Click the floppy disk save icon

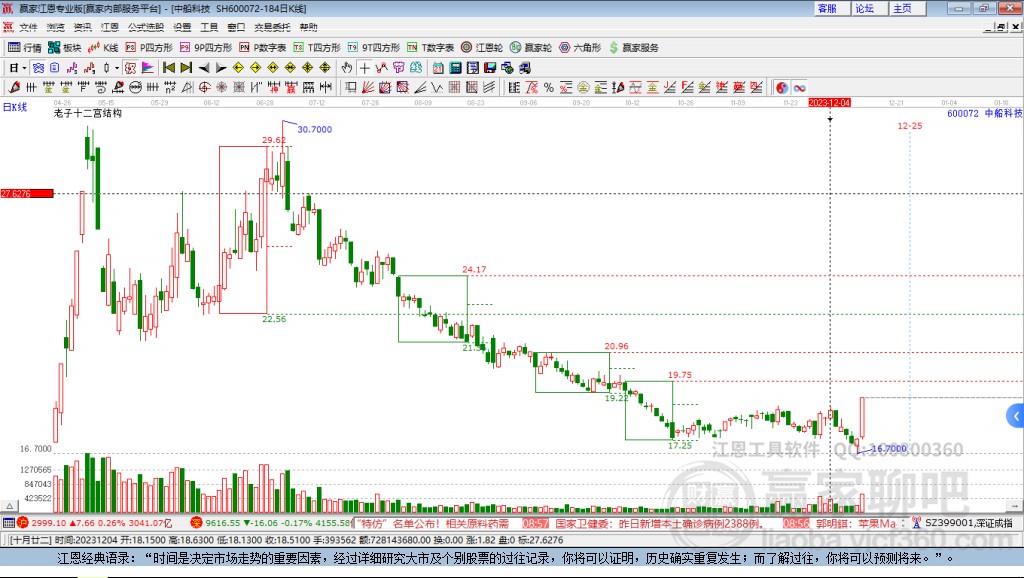(490, 68)
